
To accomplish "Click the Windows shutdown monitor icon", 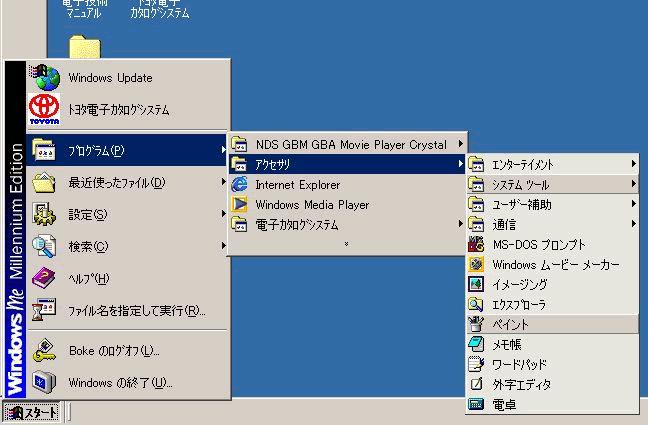I will pyautogui.click(x=44, y=382).
